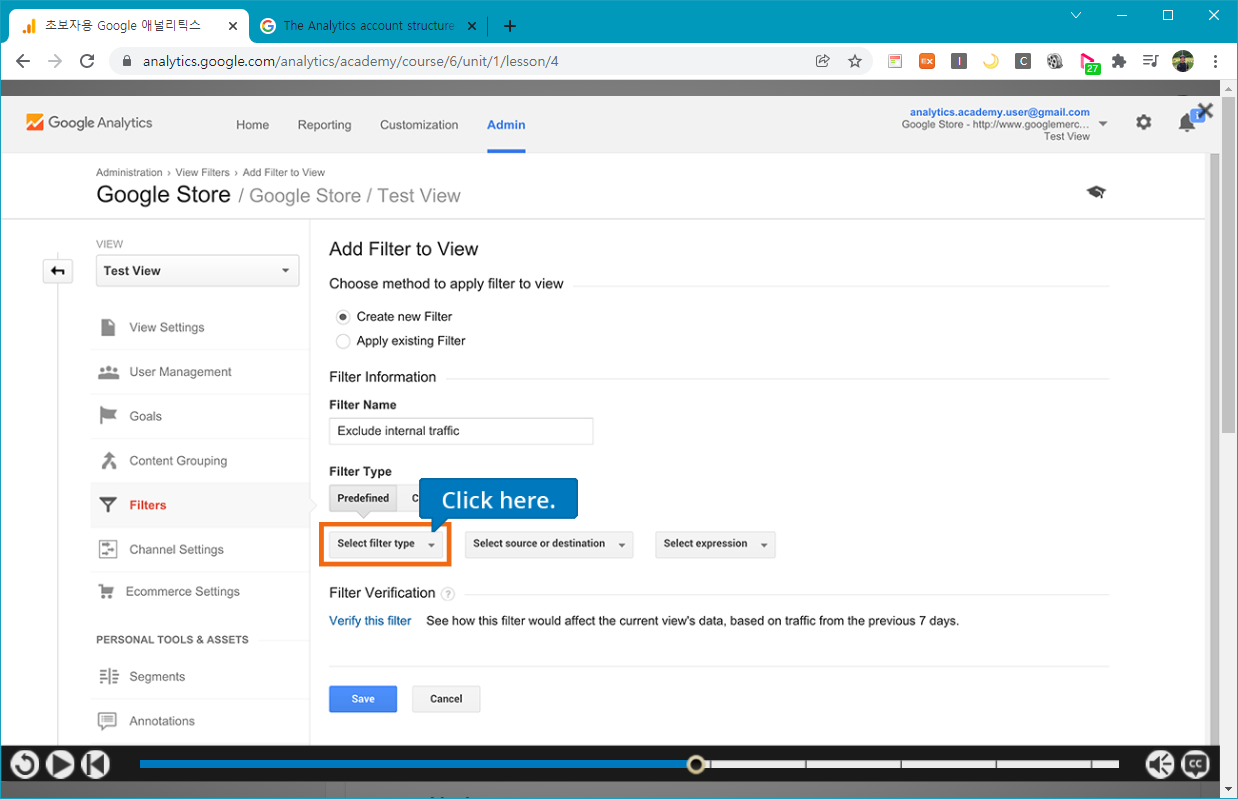Go to the Admin tab
The height and width of the screenshot is (799, 1238).
pyautogui.click(x=506, y=125)
